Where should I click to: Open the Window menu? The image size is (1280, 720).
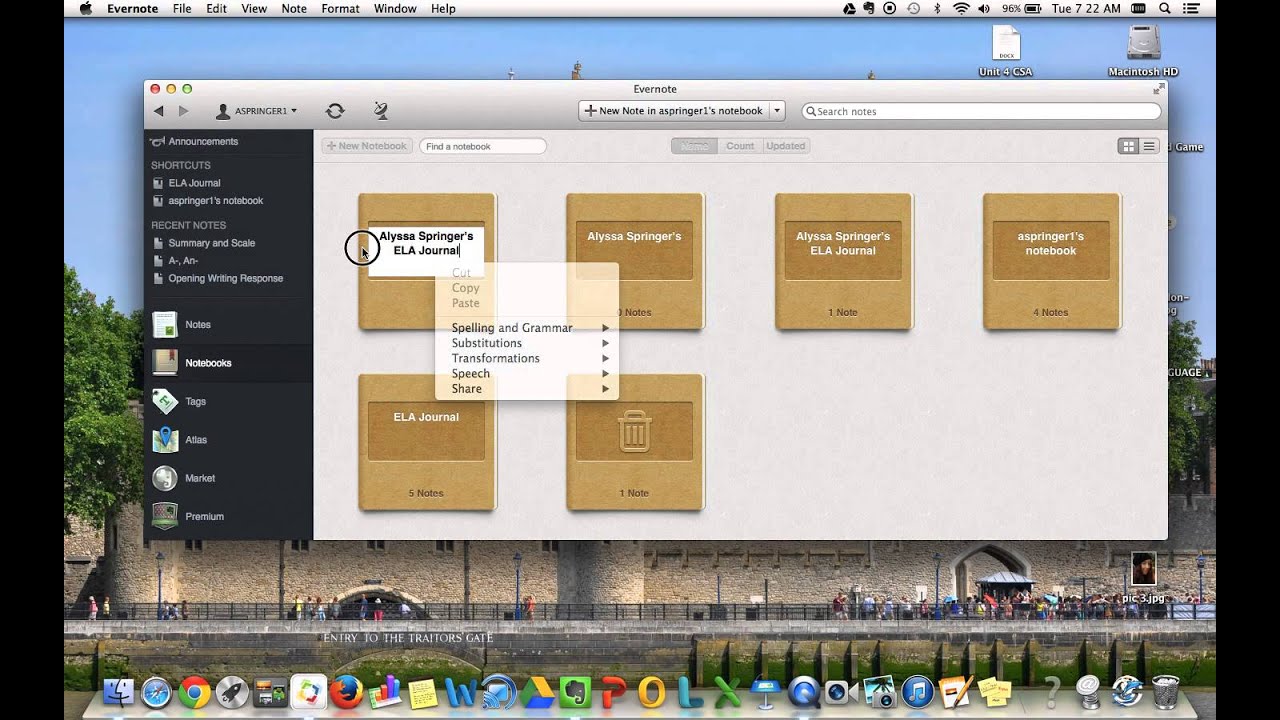click(395, 8)
